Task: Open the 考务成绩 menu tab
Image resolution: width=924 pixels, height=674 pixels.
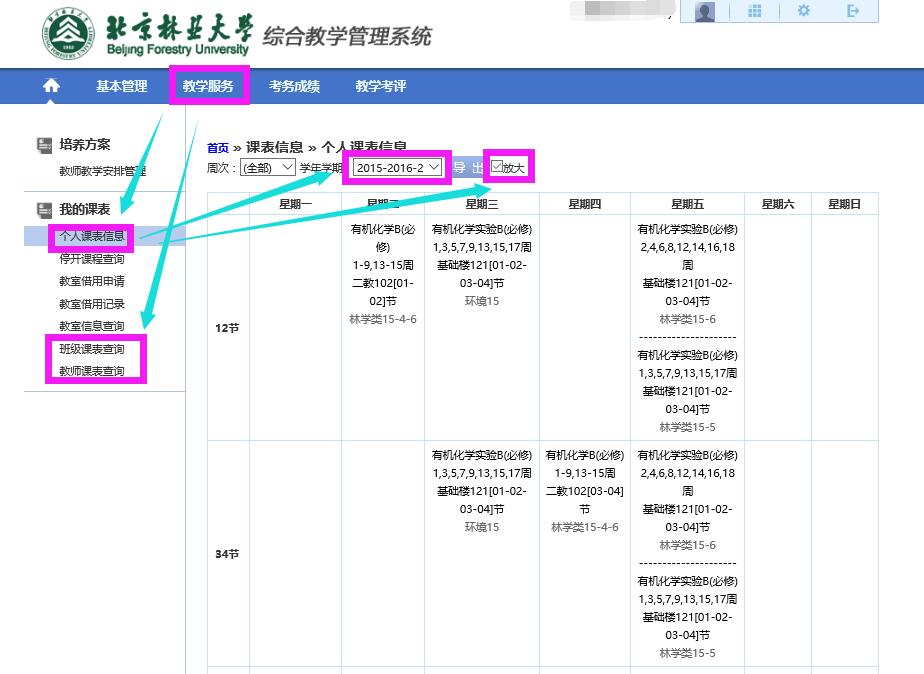Action: pyautogui.click(x=294, y=87)
